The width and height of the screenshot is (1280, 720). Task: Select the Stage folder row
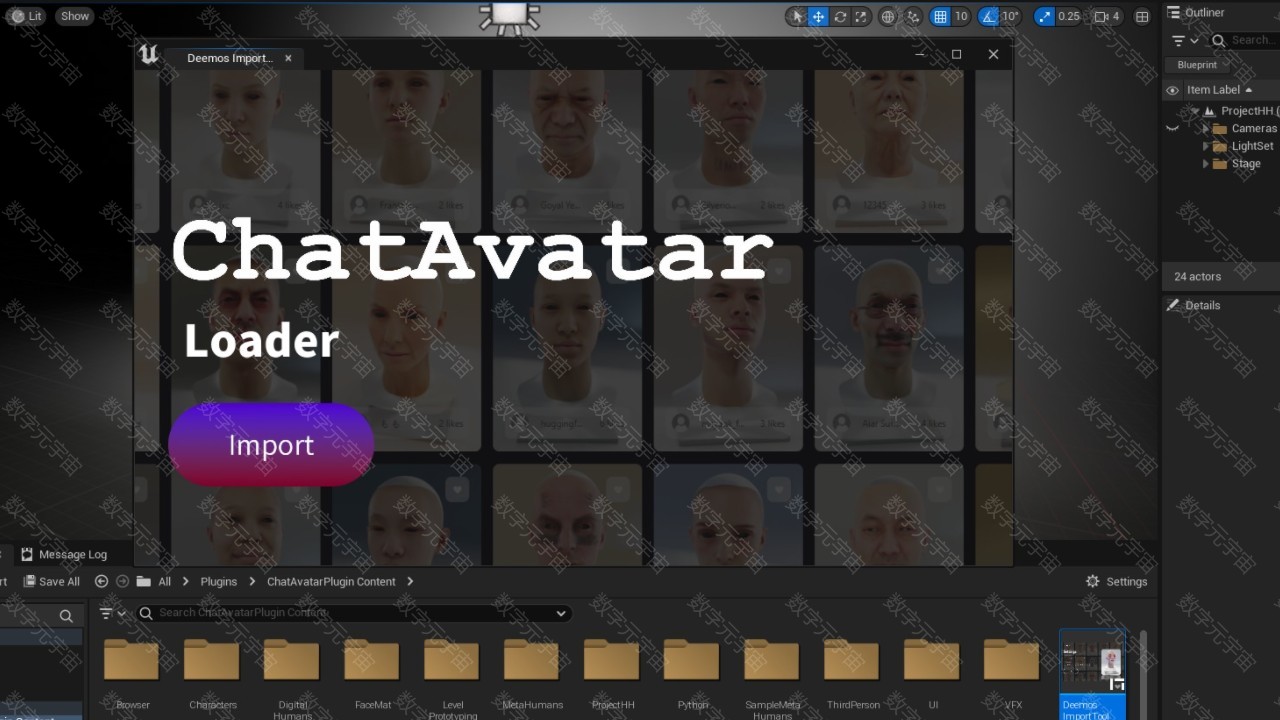coord(1222,163)
